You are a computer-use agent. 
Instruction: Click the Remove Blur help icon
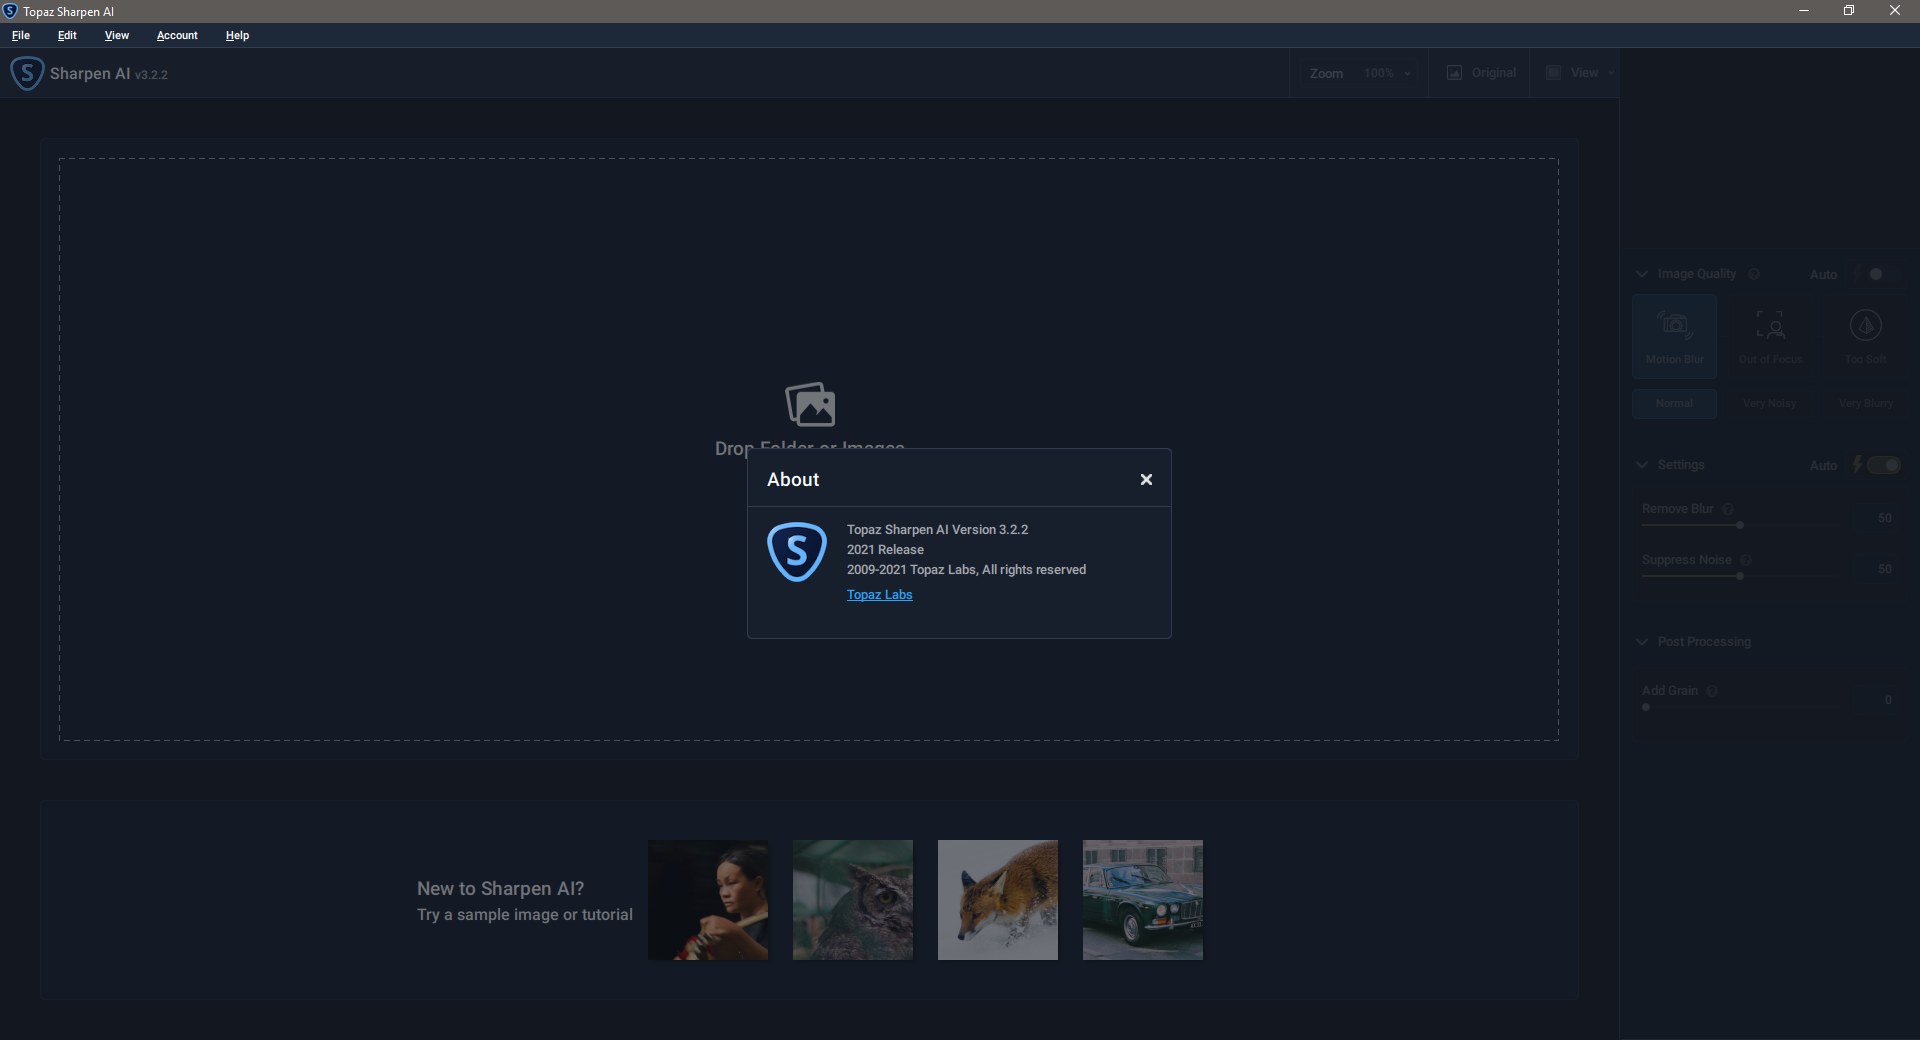pos(1728,509)
